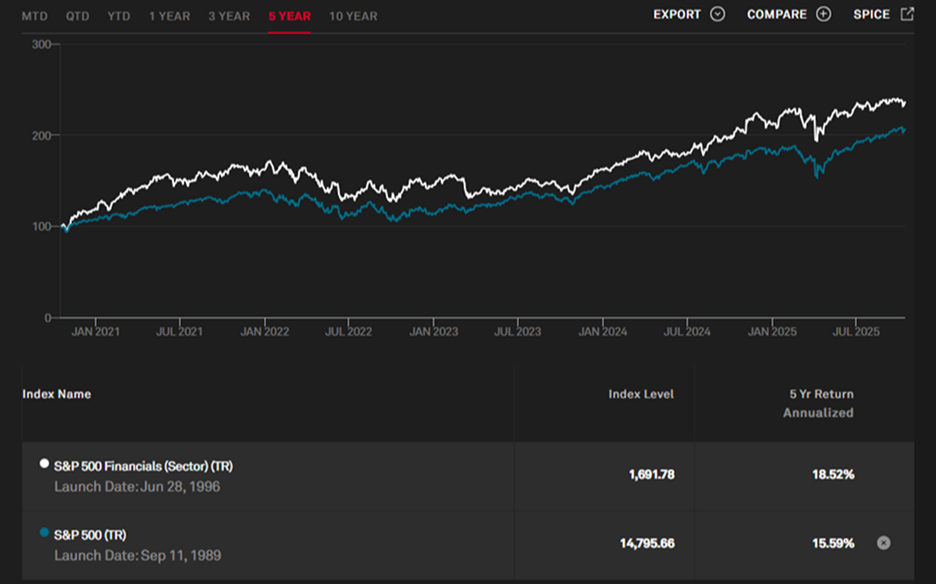
Task: Click the Index Name column header
Action: [57, 394]
